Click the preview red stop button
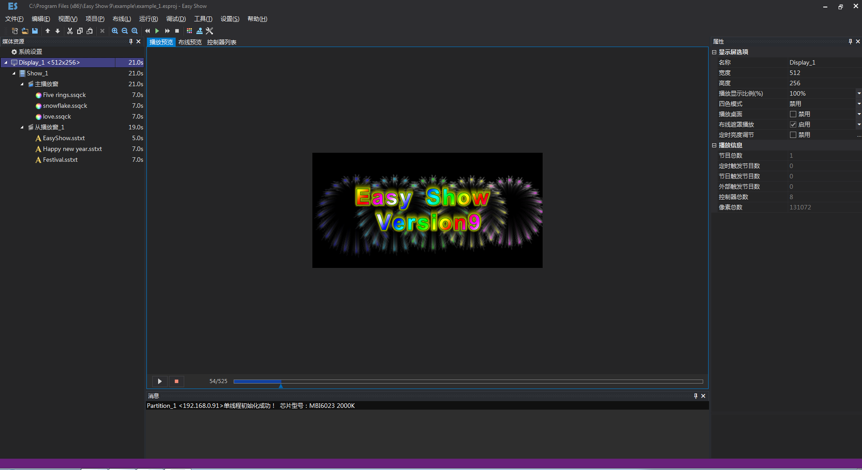The width and height of the screenshot is (862, 470). click(x=176, y=381)
